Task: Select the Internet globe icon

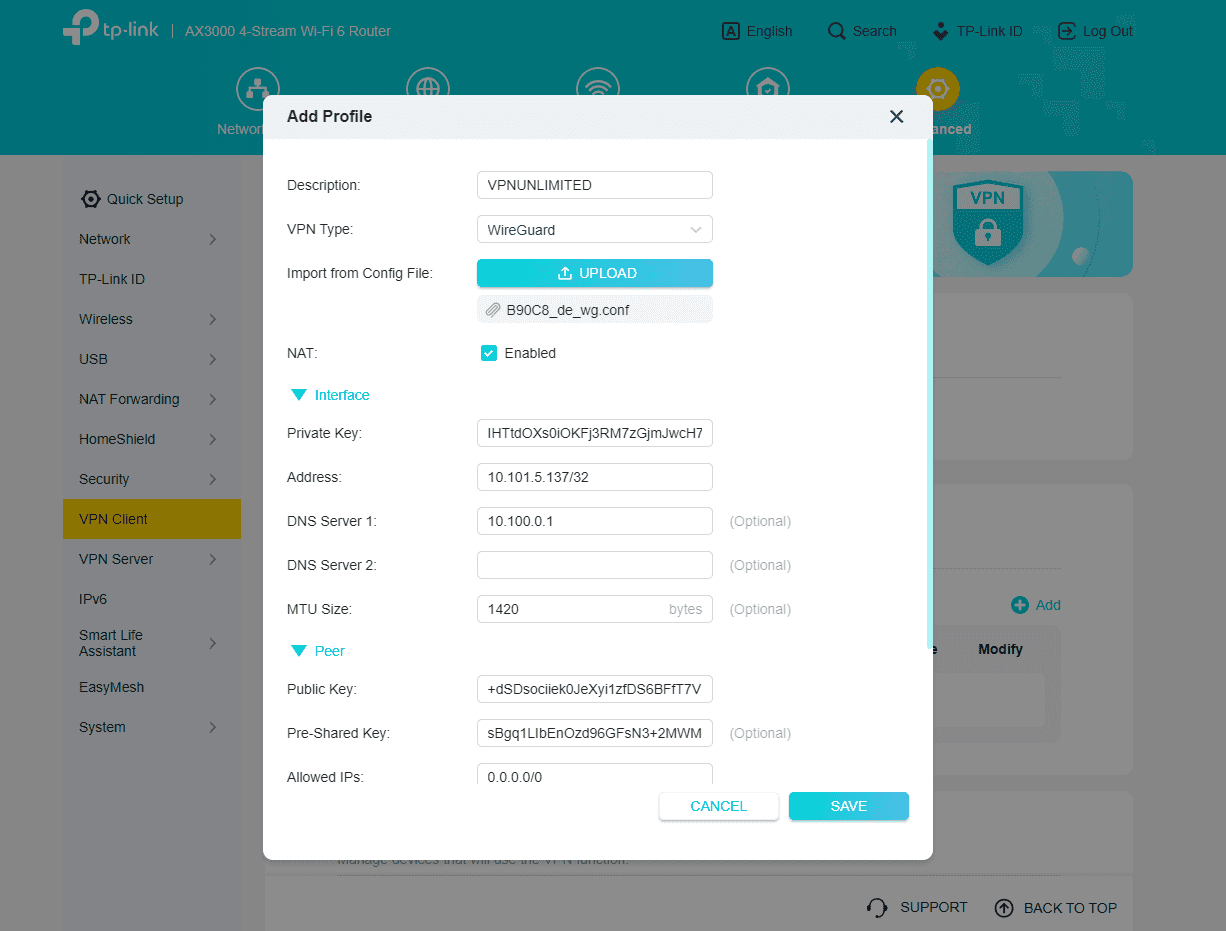Action: point(428,88)
